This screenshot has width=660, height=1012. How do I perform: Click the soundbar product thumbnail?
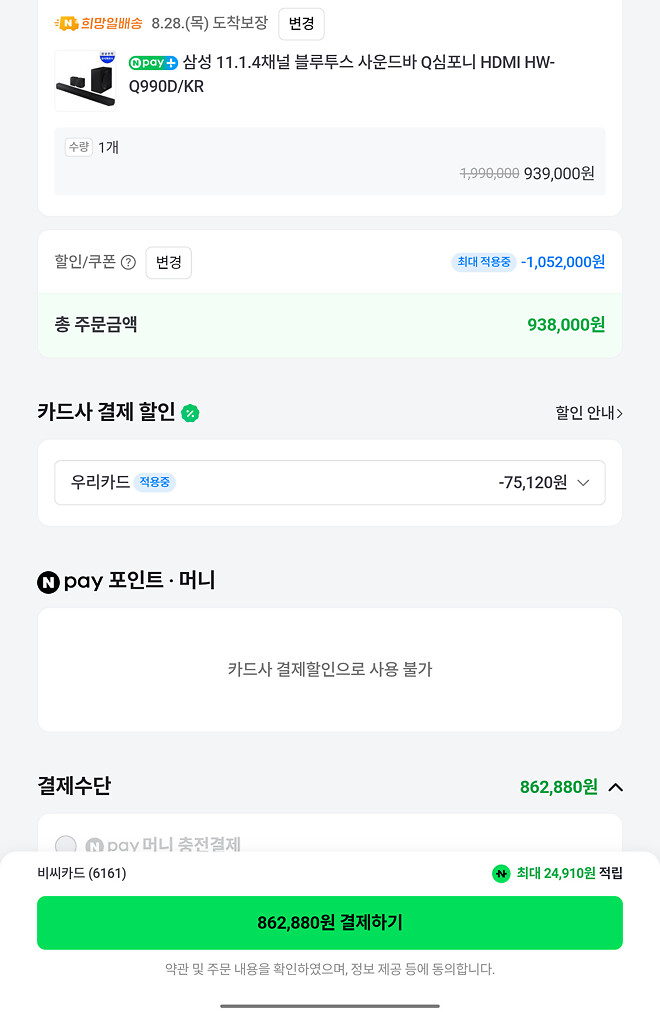(x=85, y=80)
